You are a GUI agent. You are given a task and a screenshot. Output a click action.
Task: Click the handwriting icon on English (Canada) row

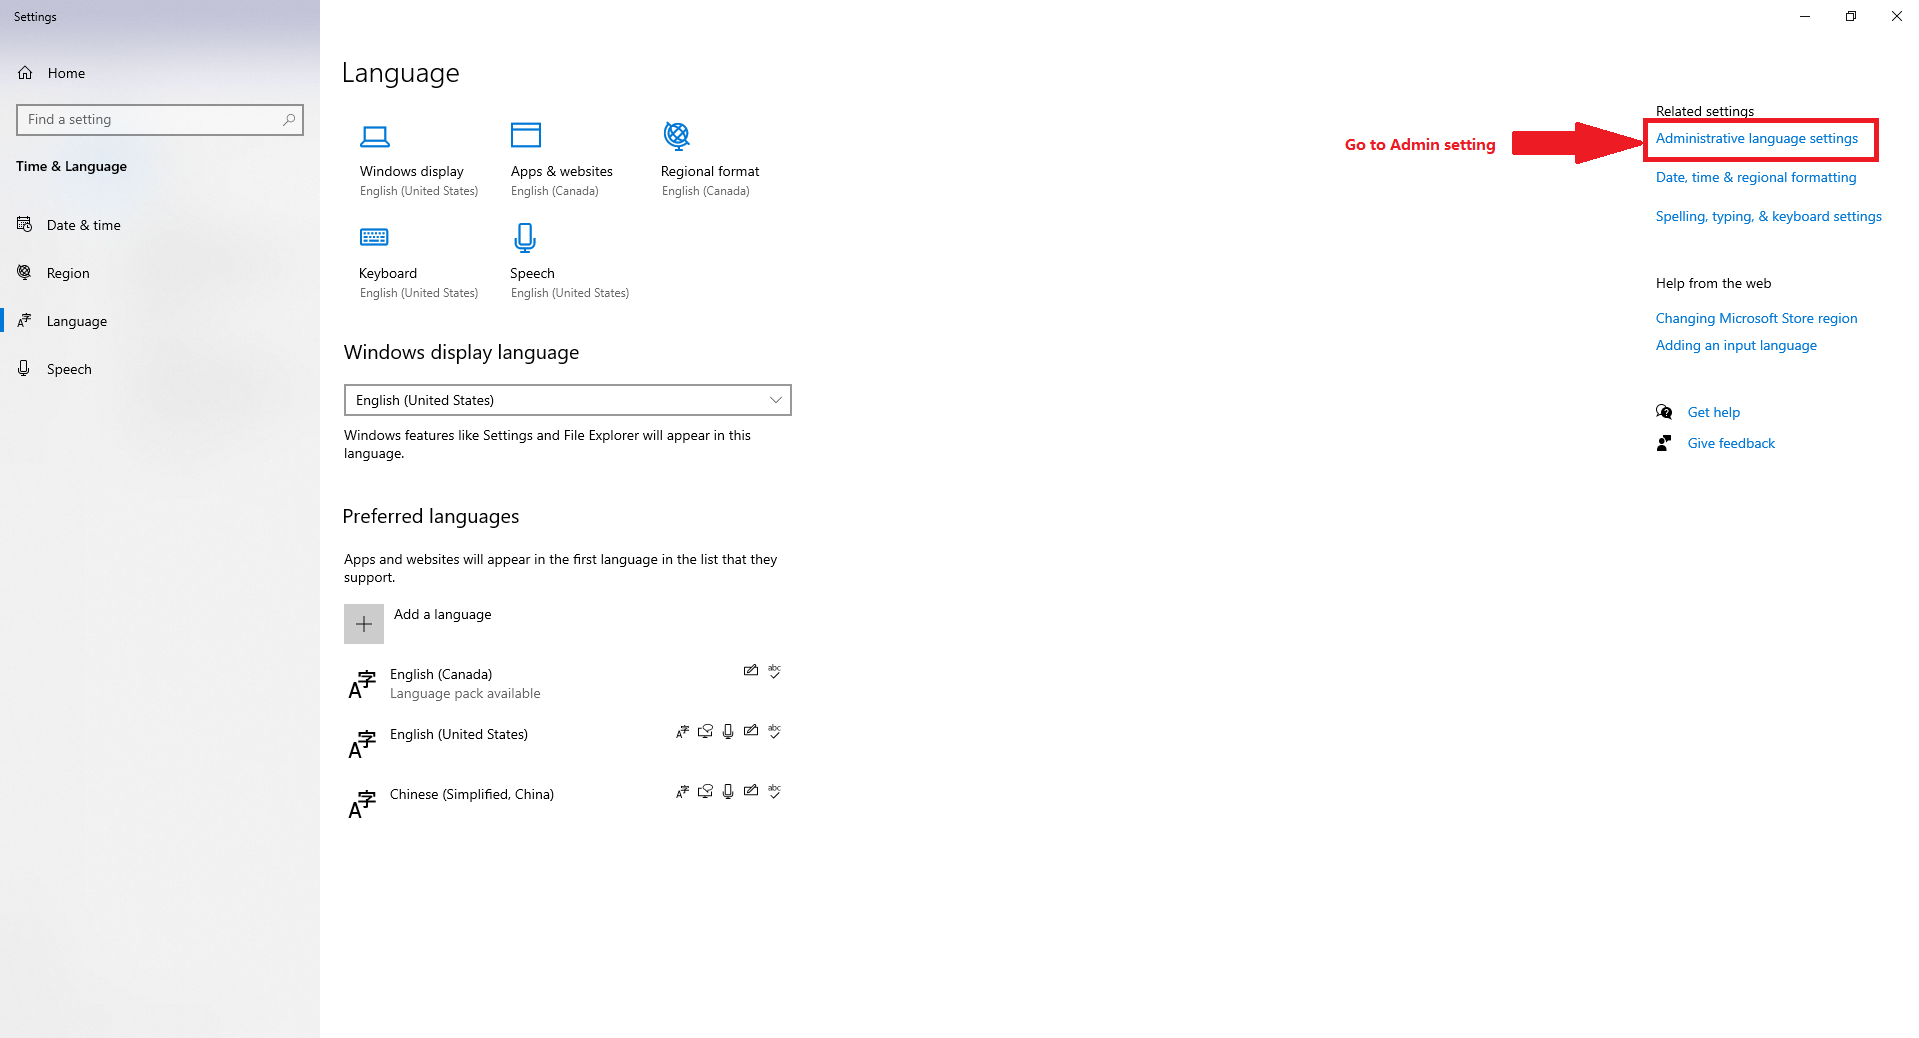pos(751,671)
